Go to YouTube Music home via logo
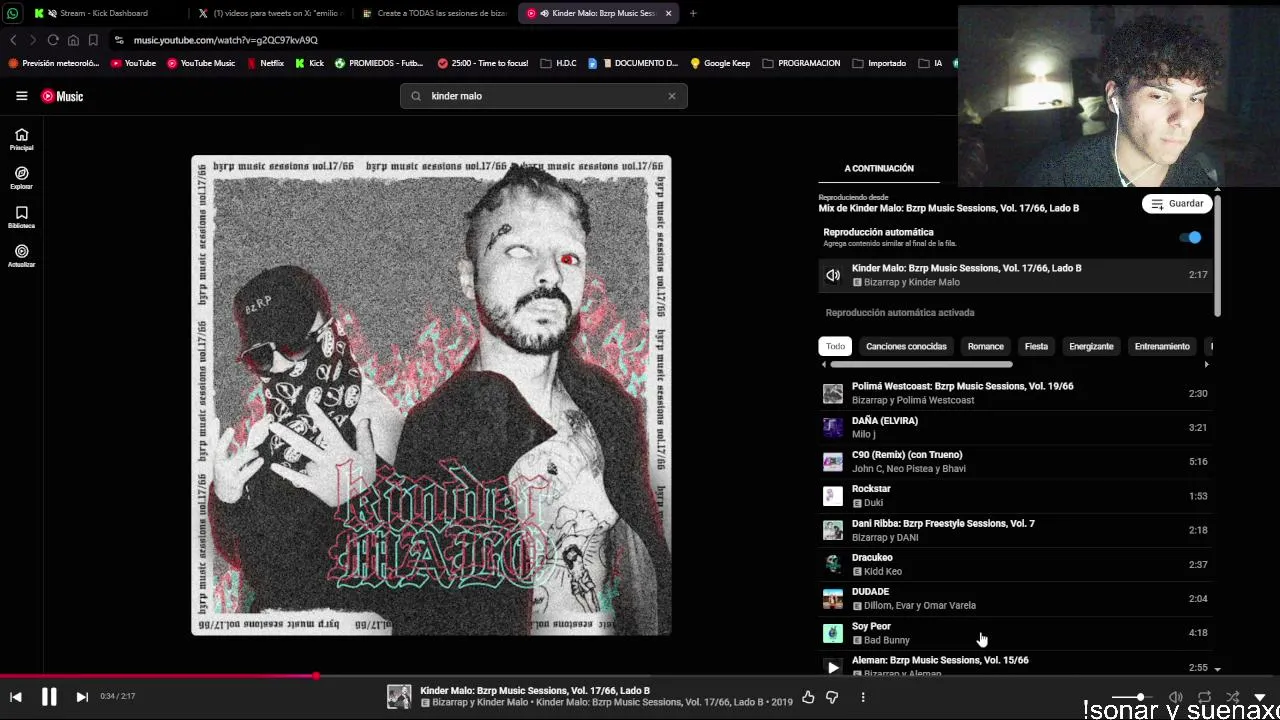 coord(62,96)
